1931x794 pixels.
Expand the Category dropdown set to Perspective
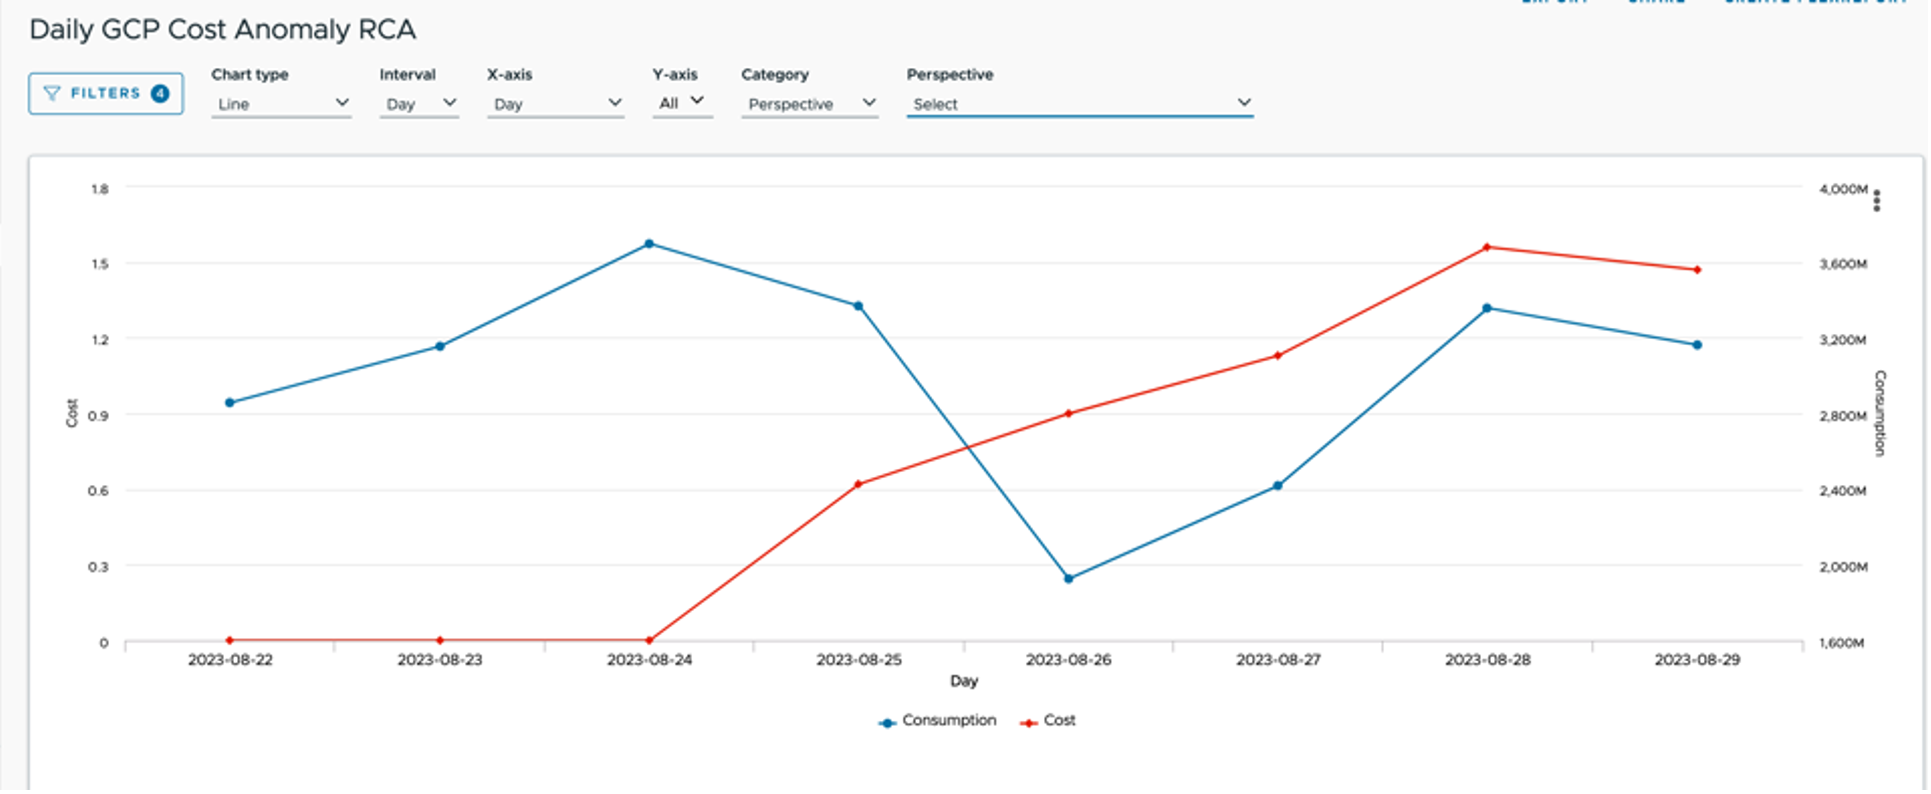pos(810,104)
